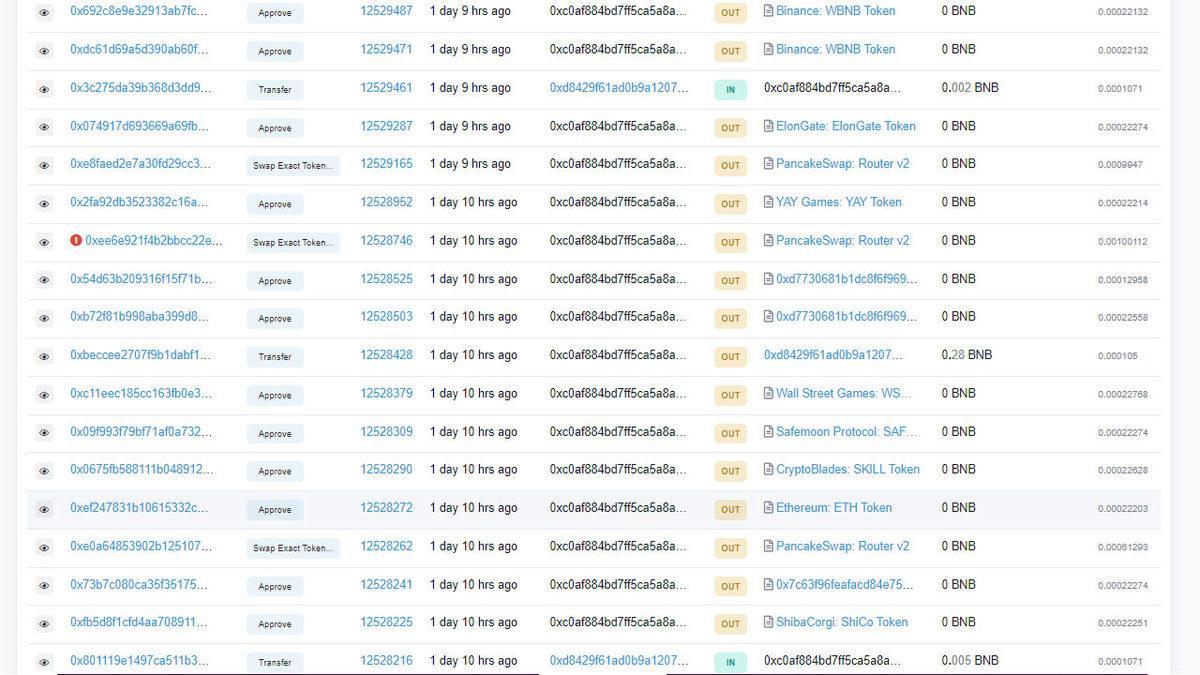Open the Wall Street Games token link

(x=843, y=394)
